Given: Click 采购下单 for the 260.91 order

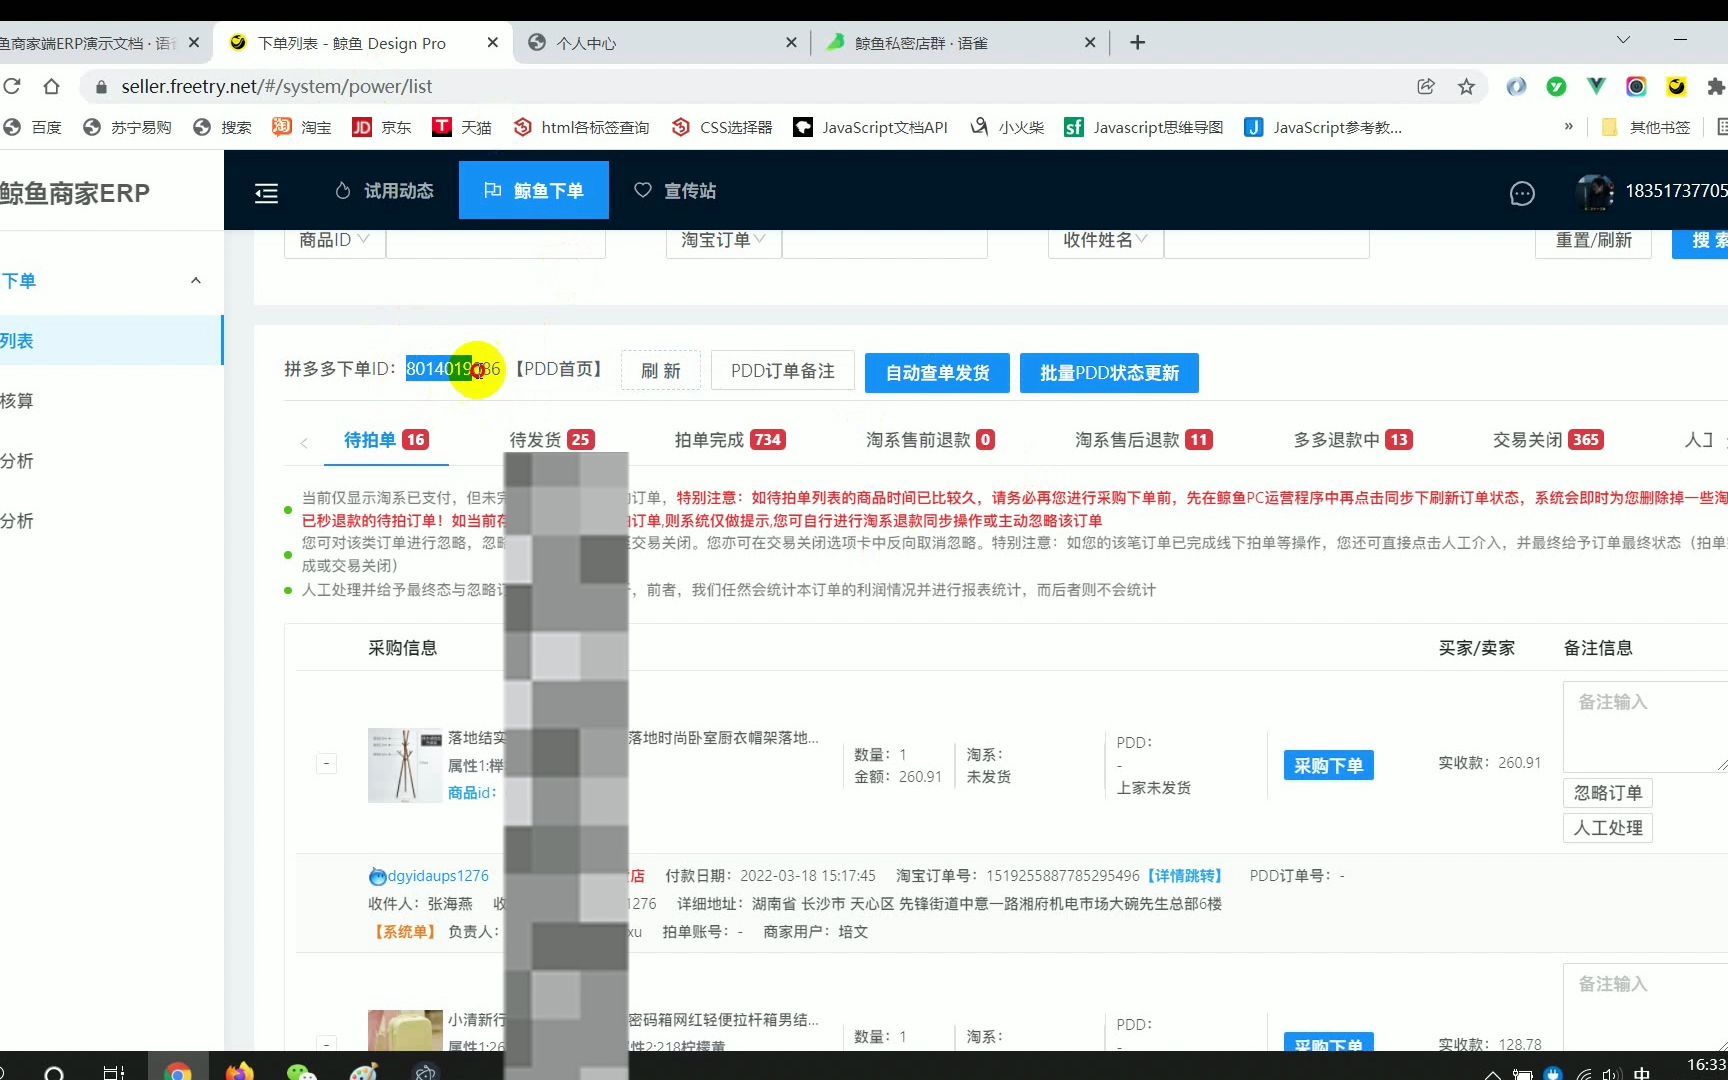Looking at the screenshot, I should (1328, 766).
